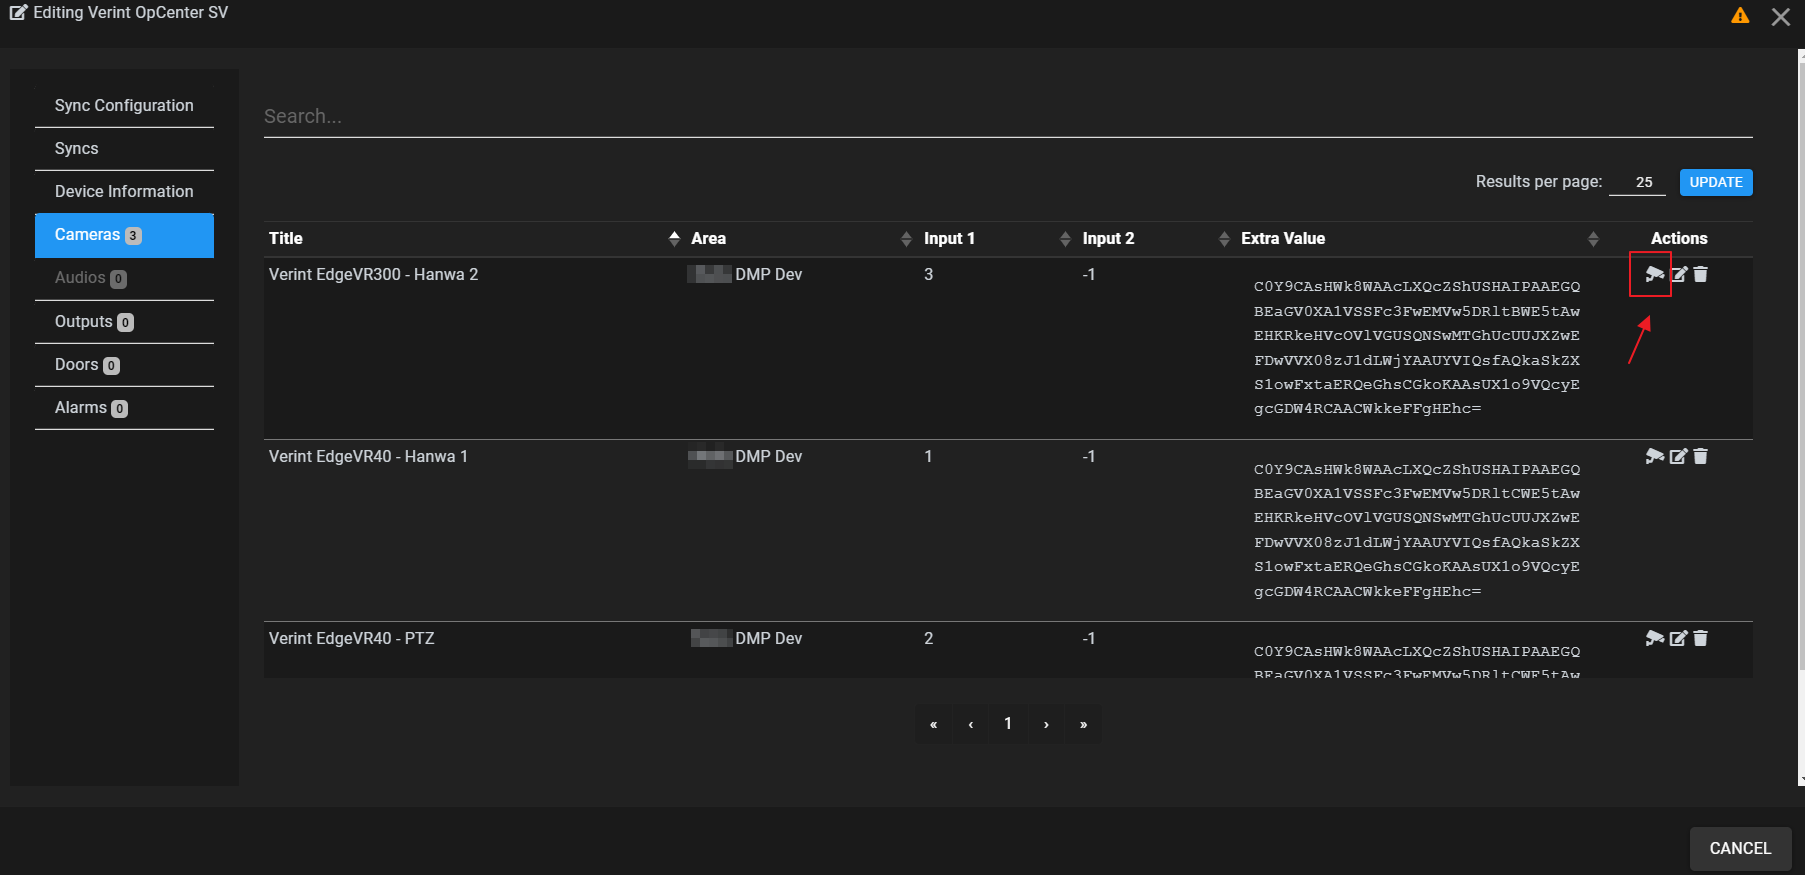Open the Device Information tab

[124, 192]
